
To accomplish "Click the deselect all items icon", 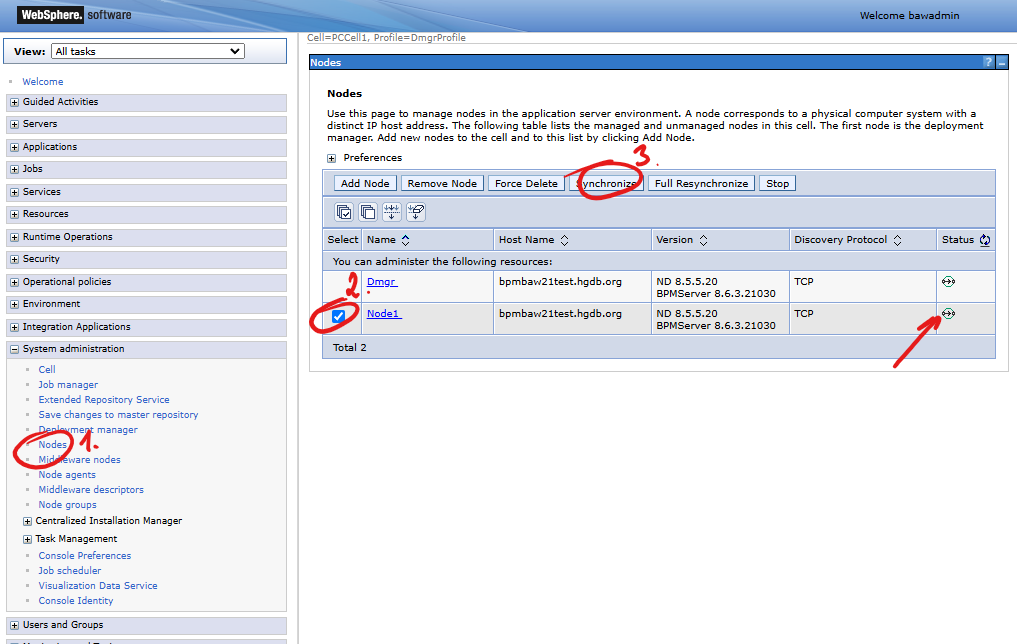I will [x=368, y=212].
